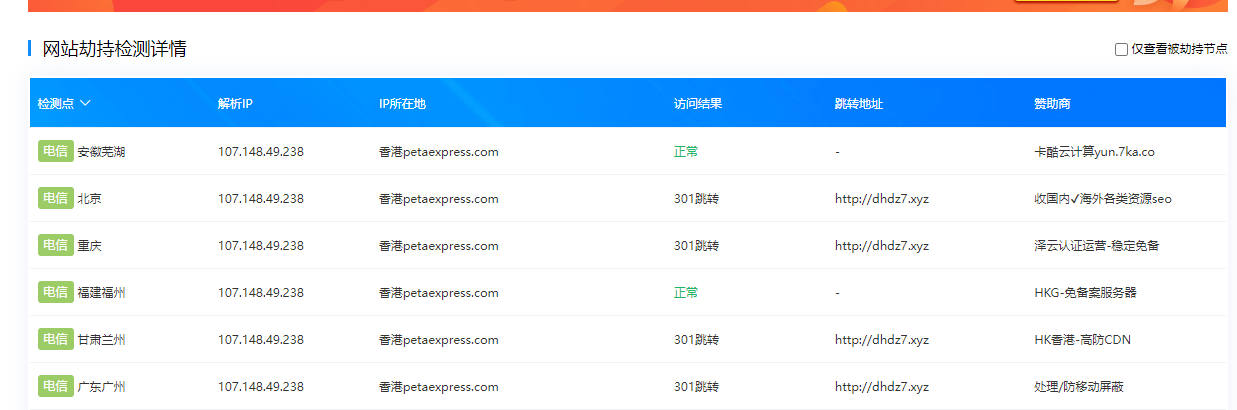Open the 甘肃兰州 detection node link

point(101,340)
